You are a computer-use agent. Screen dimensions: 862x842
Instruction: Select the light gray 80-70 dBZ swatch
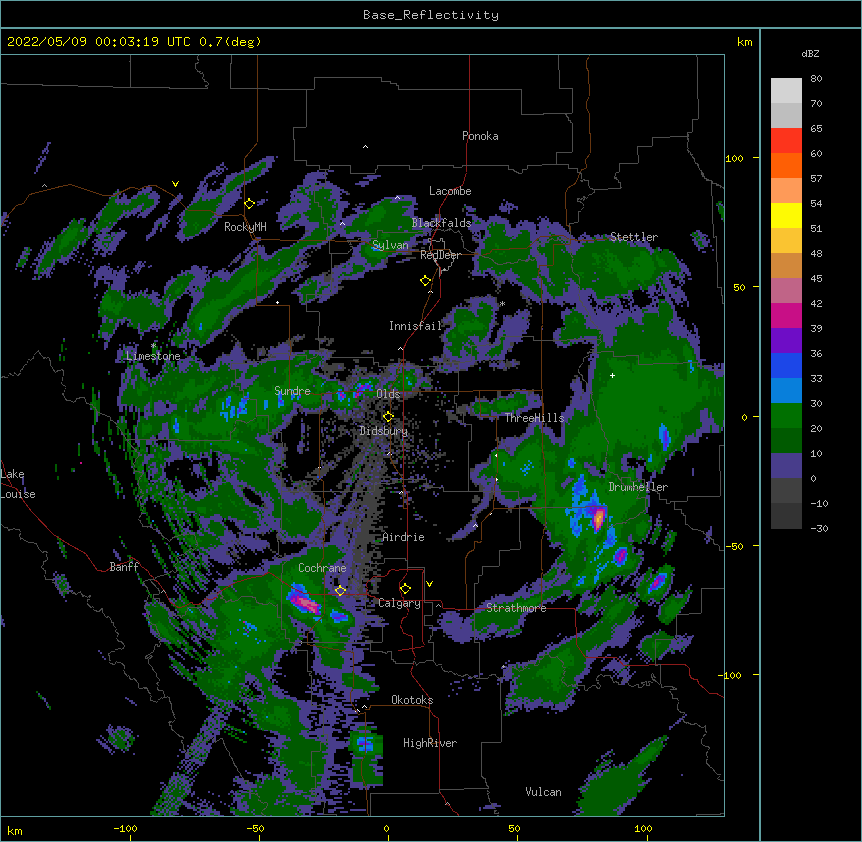786,91
